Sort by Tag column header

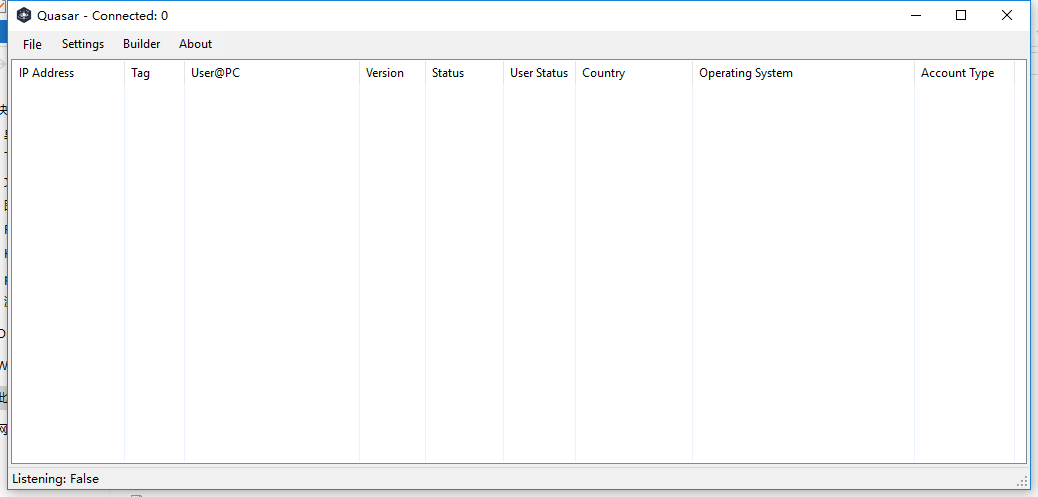[154, 73]
